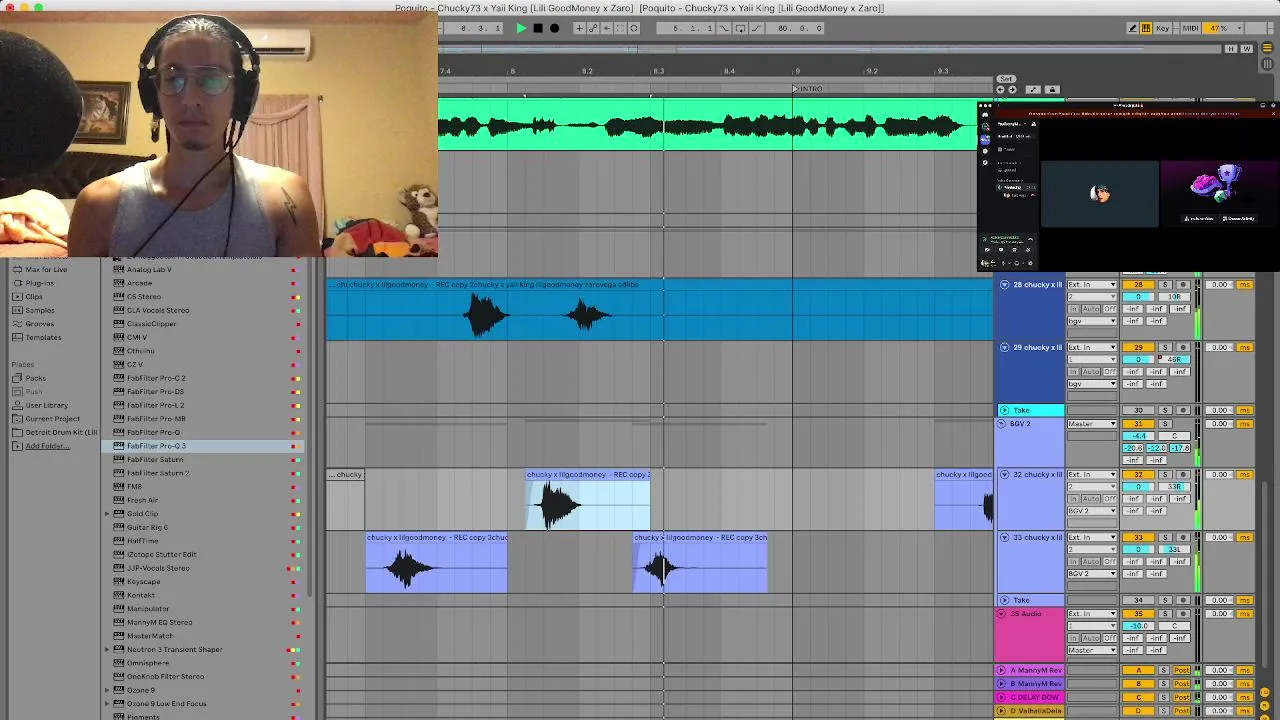This screenshot has width=1280, height=720.
Task: Click track 28 volume slider field
Action: tap(1138, 297)
